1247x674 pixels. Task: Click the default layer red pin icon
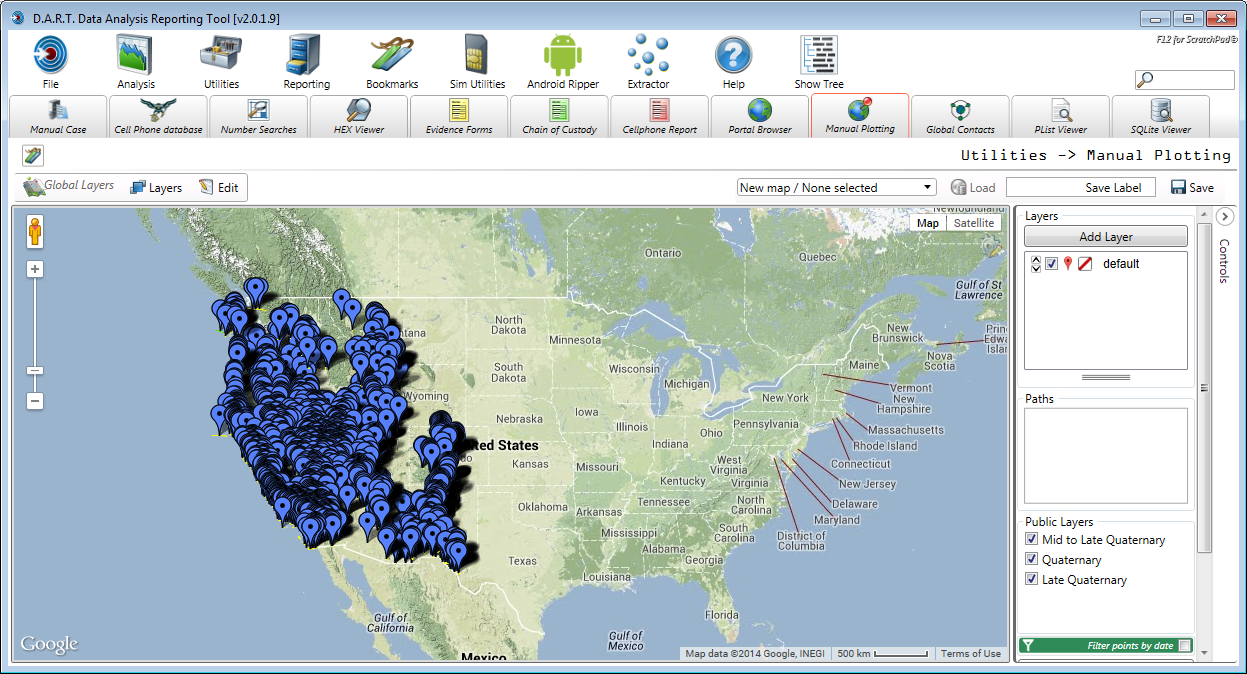pos(1068,264)
